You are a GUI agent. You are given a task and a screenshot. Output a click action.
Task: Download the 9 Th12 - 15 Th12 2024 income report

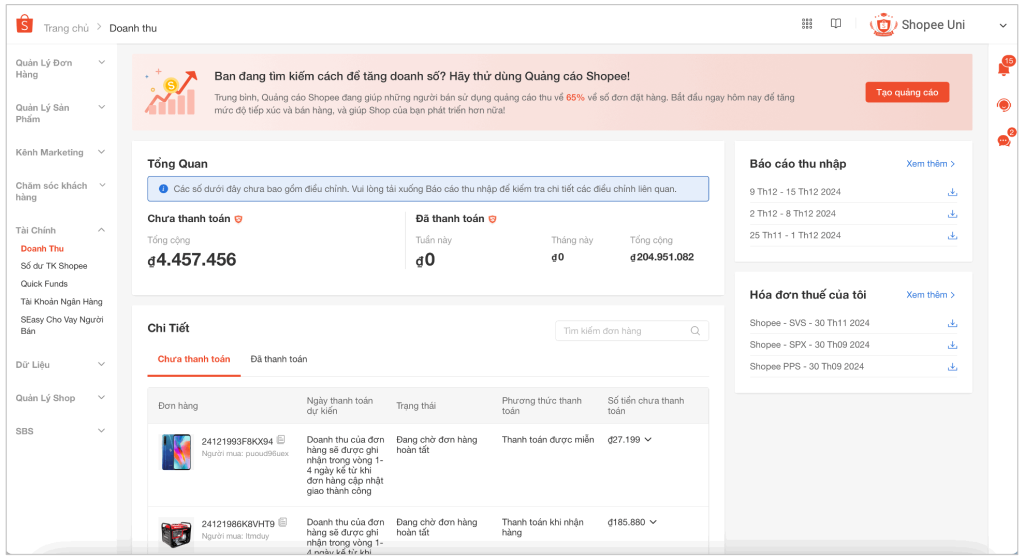coord(952,192)
